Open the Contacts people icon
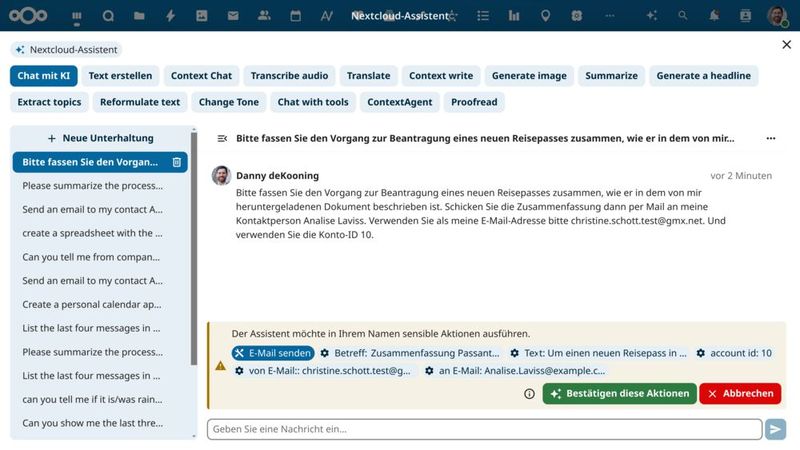Viewport: 800px width, 450px height. pyautogui.click(x=264, y=16)
